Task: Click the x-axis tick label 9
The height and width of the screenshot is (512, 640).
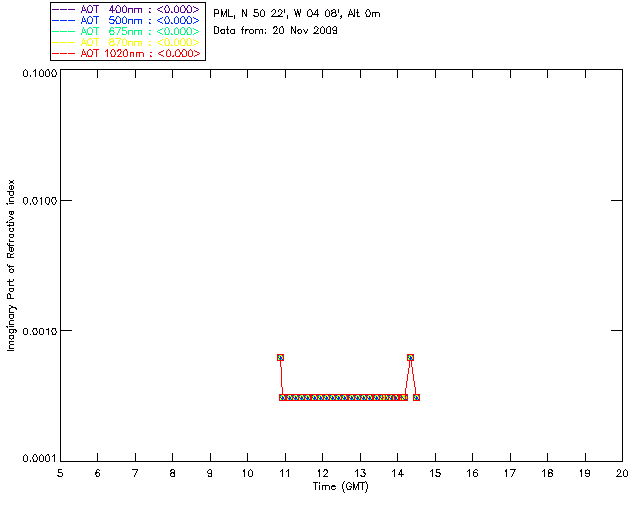Action: click(210, 473)
